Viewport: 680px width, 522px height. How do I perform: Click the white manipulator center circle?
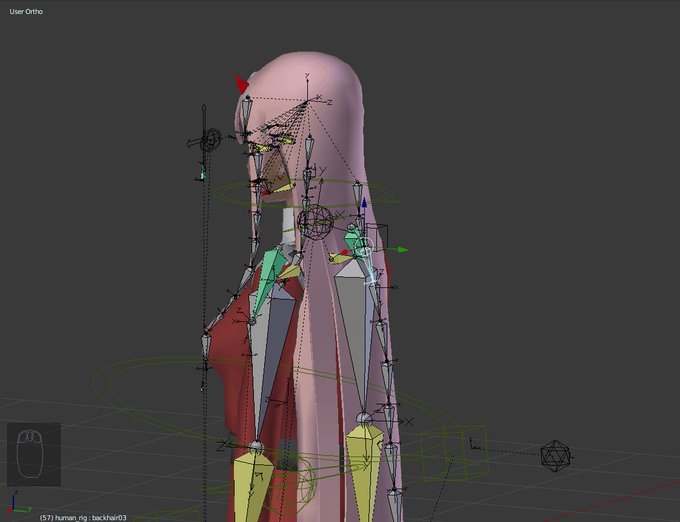point(365,247)
